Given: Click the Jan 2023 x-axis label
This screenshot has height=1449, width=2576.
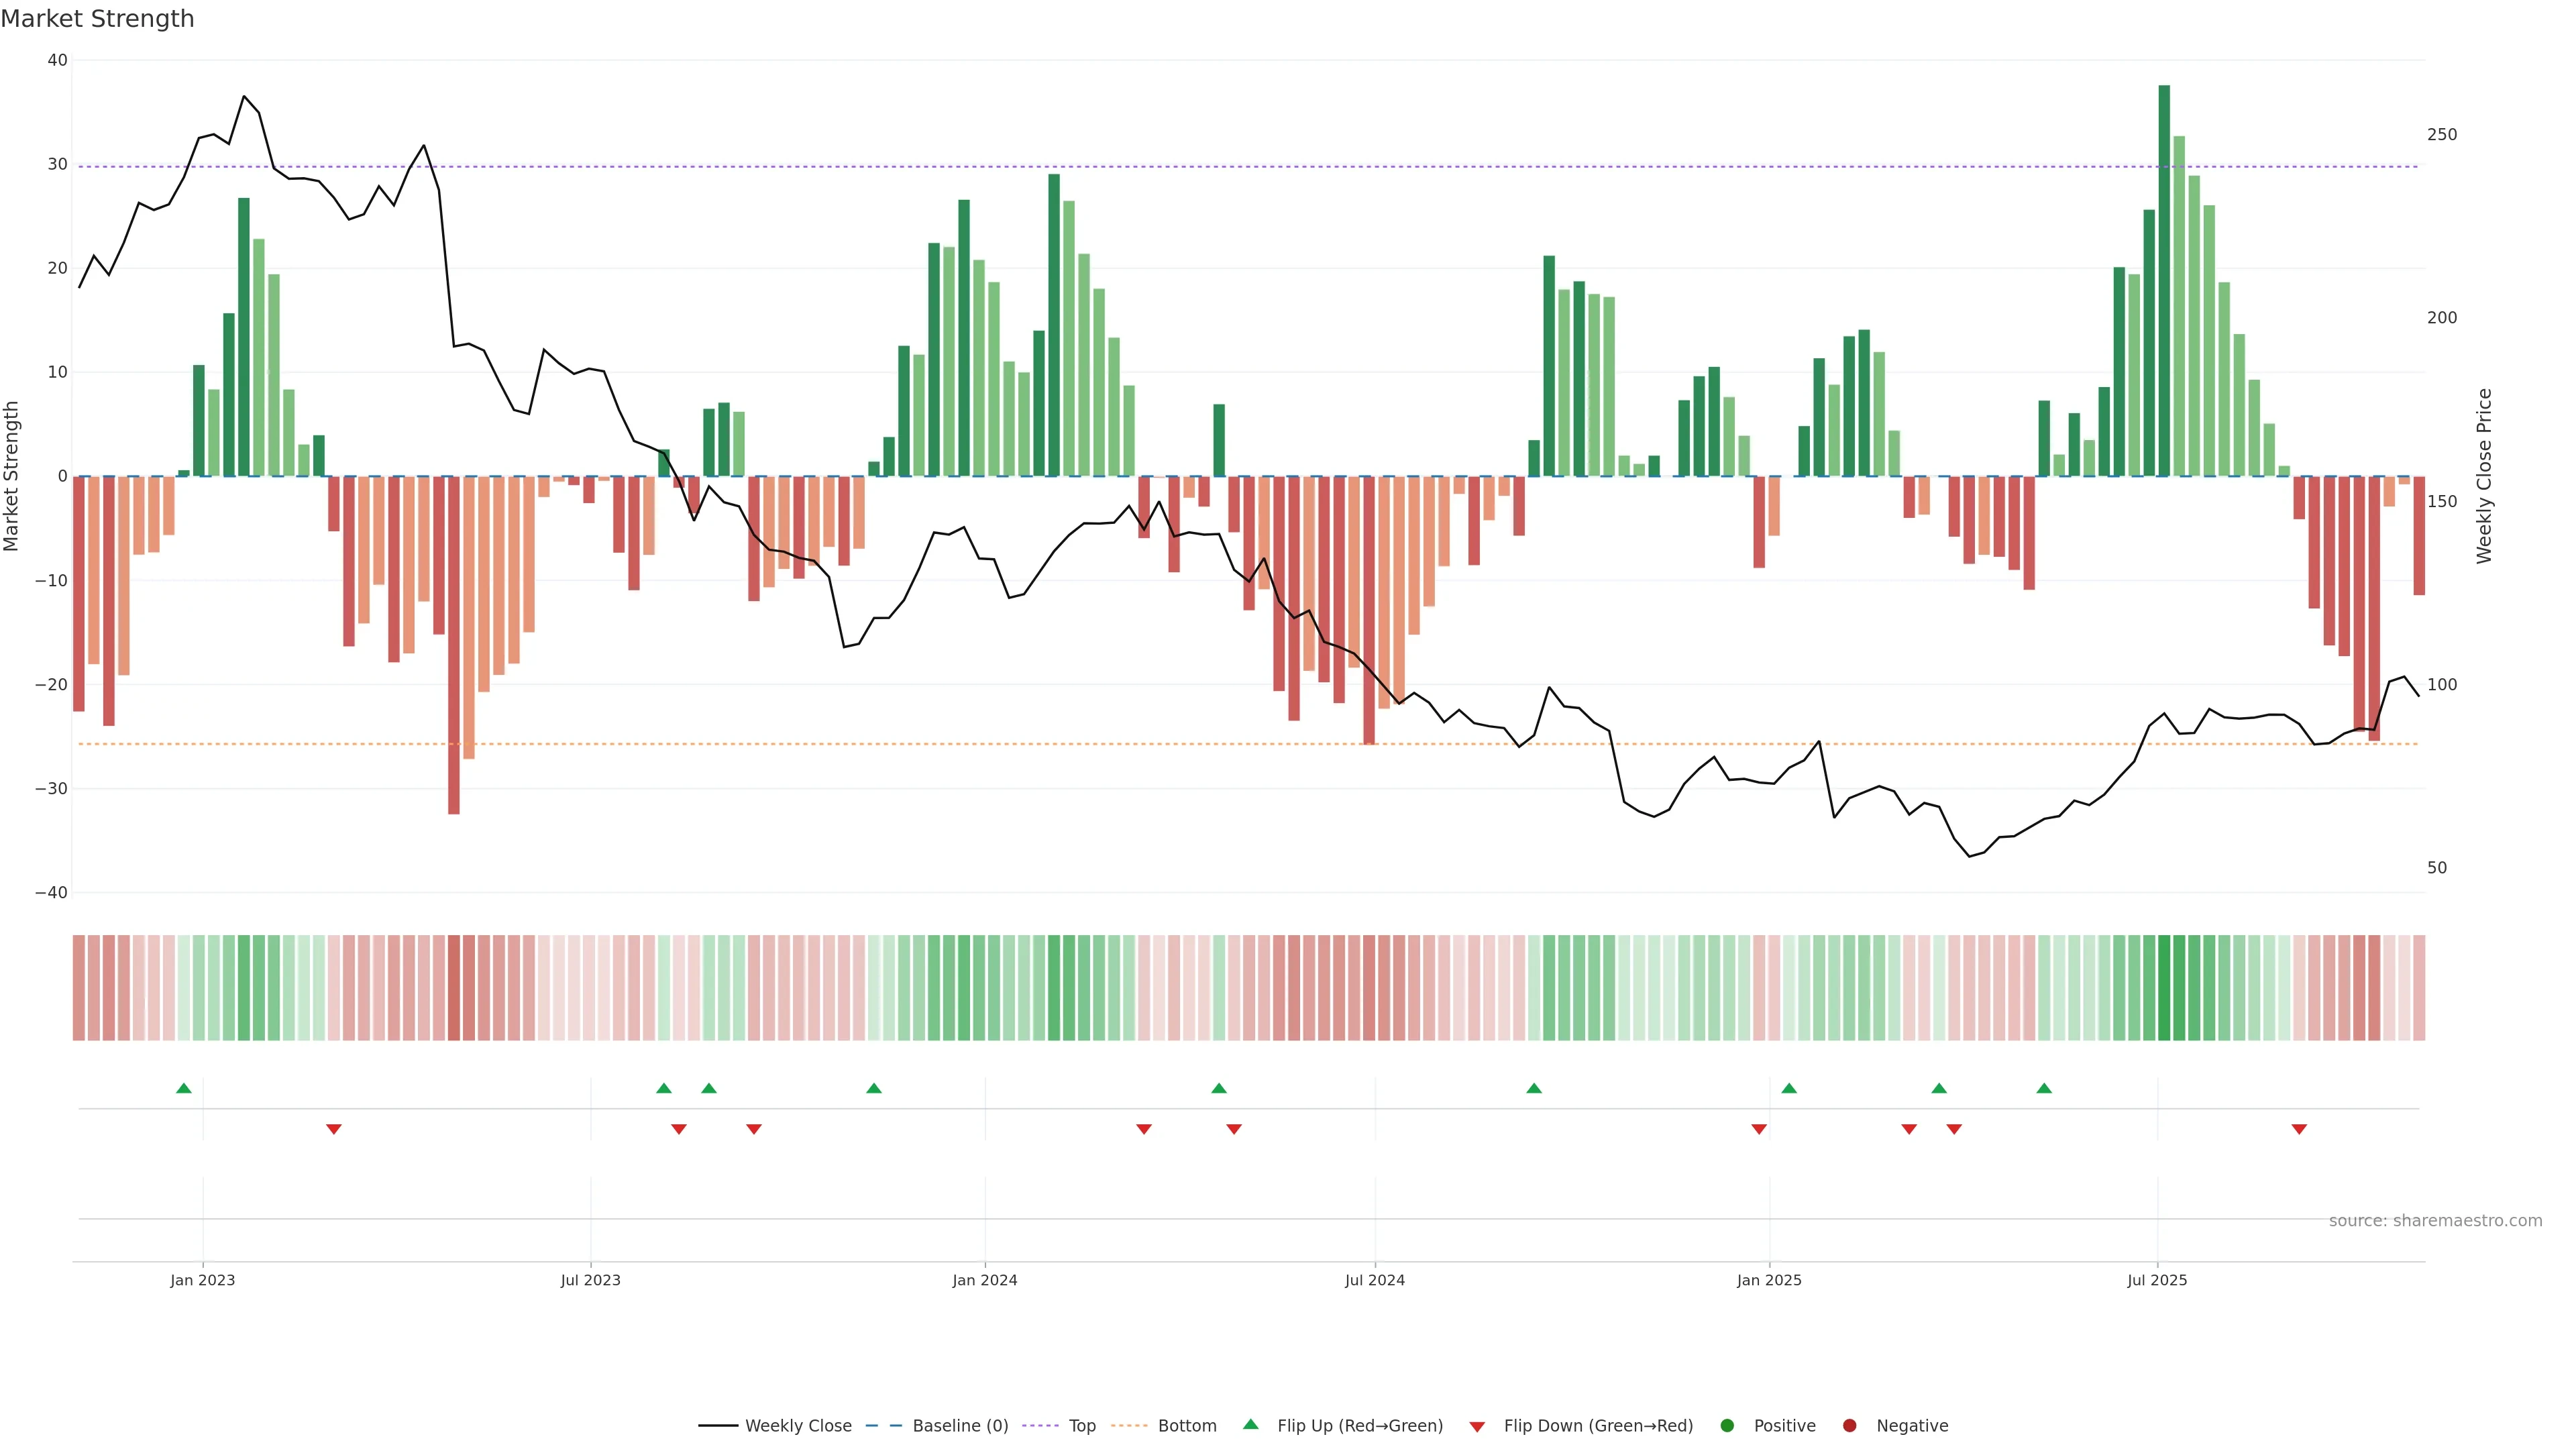Looking at the screenshot, I should [x=202, y=1280].
